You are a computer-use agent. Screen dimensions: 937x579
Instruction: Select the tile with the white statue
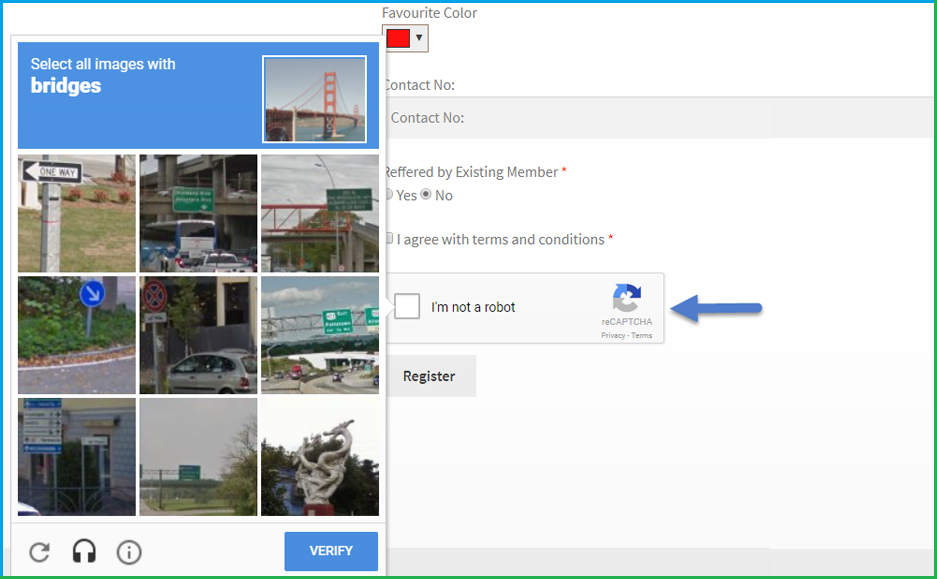tap(320, 457)
